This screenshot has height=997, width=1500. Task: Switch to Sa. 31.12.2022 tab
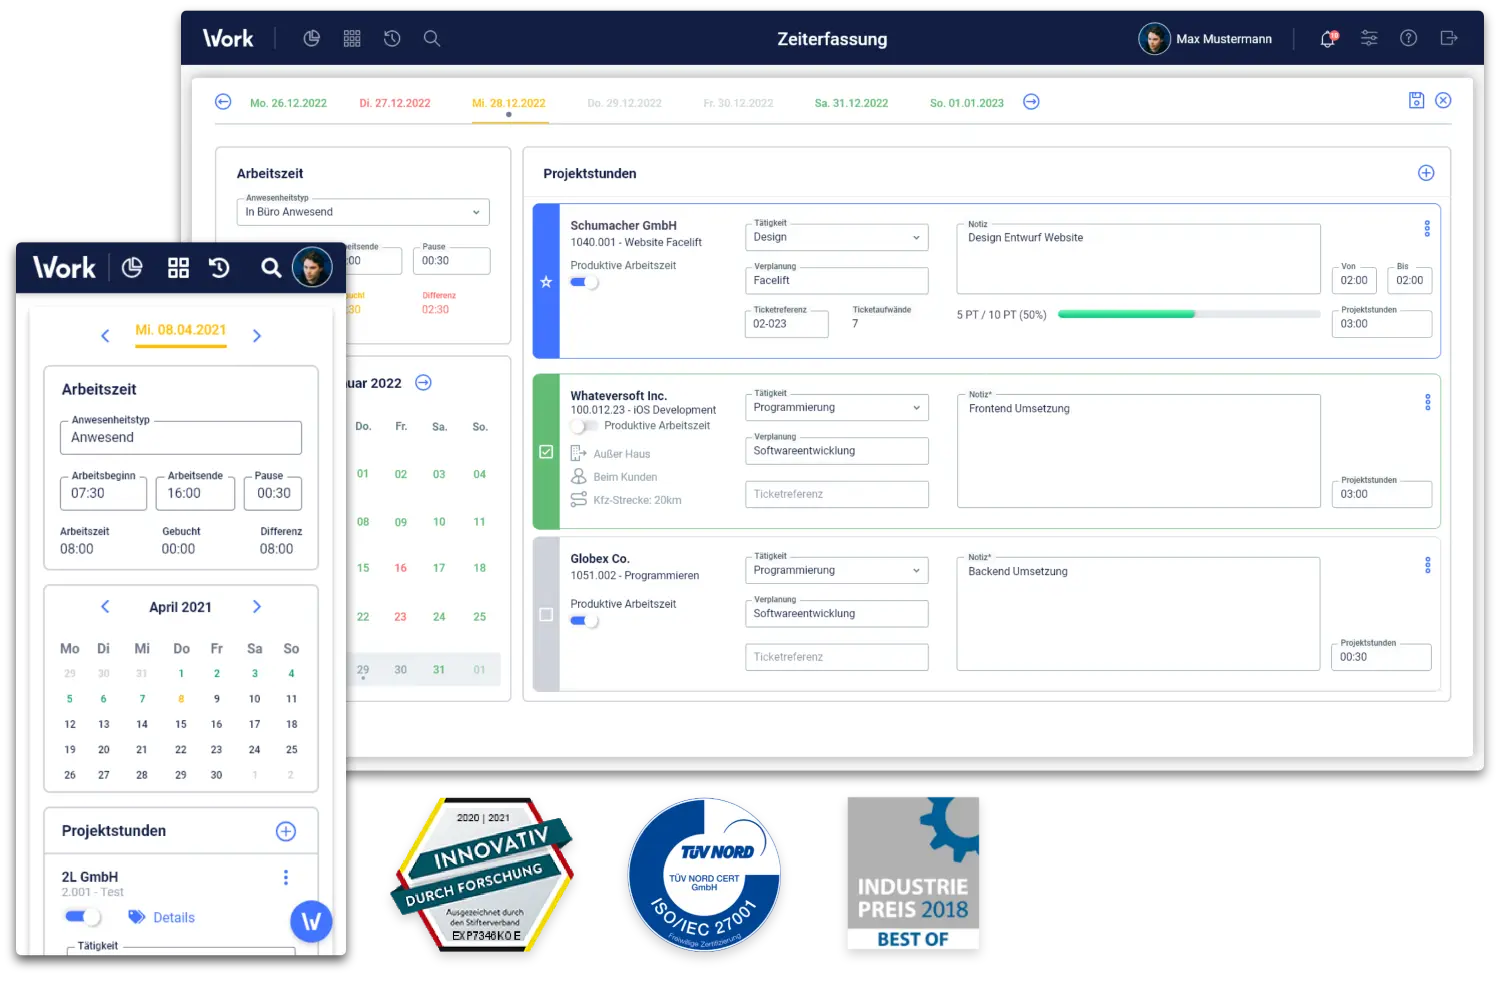pyautogui.click(x=851, y=103)
